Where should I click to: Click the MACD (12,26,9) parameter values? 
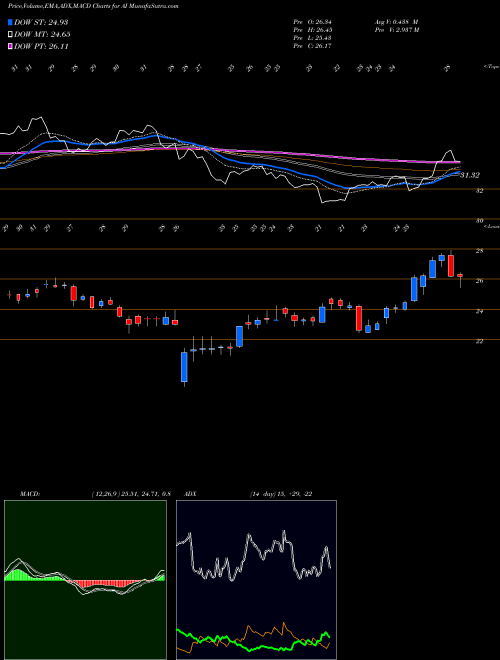click(x=130, y=494)
